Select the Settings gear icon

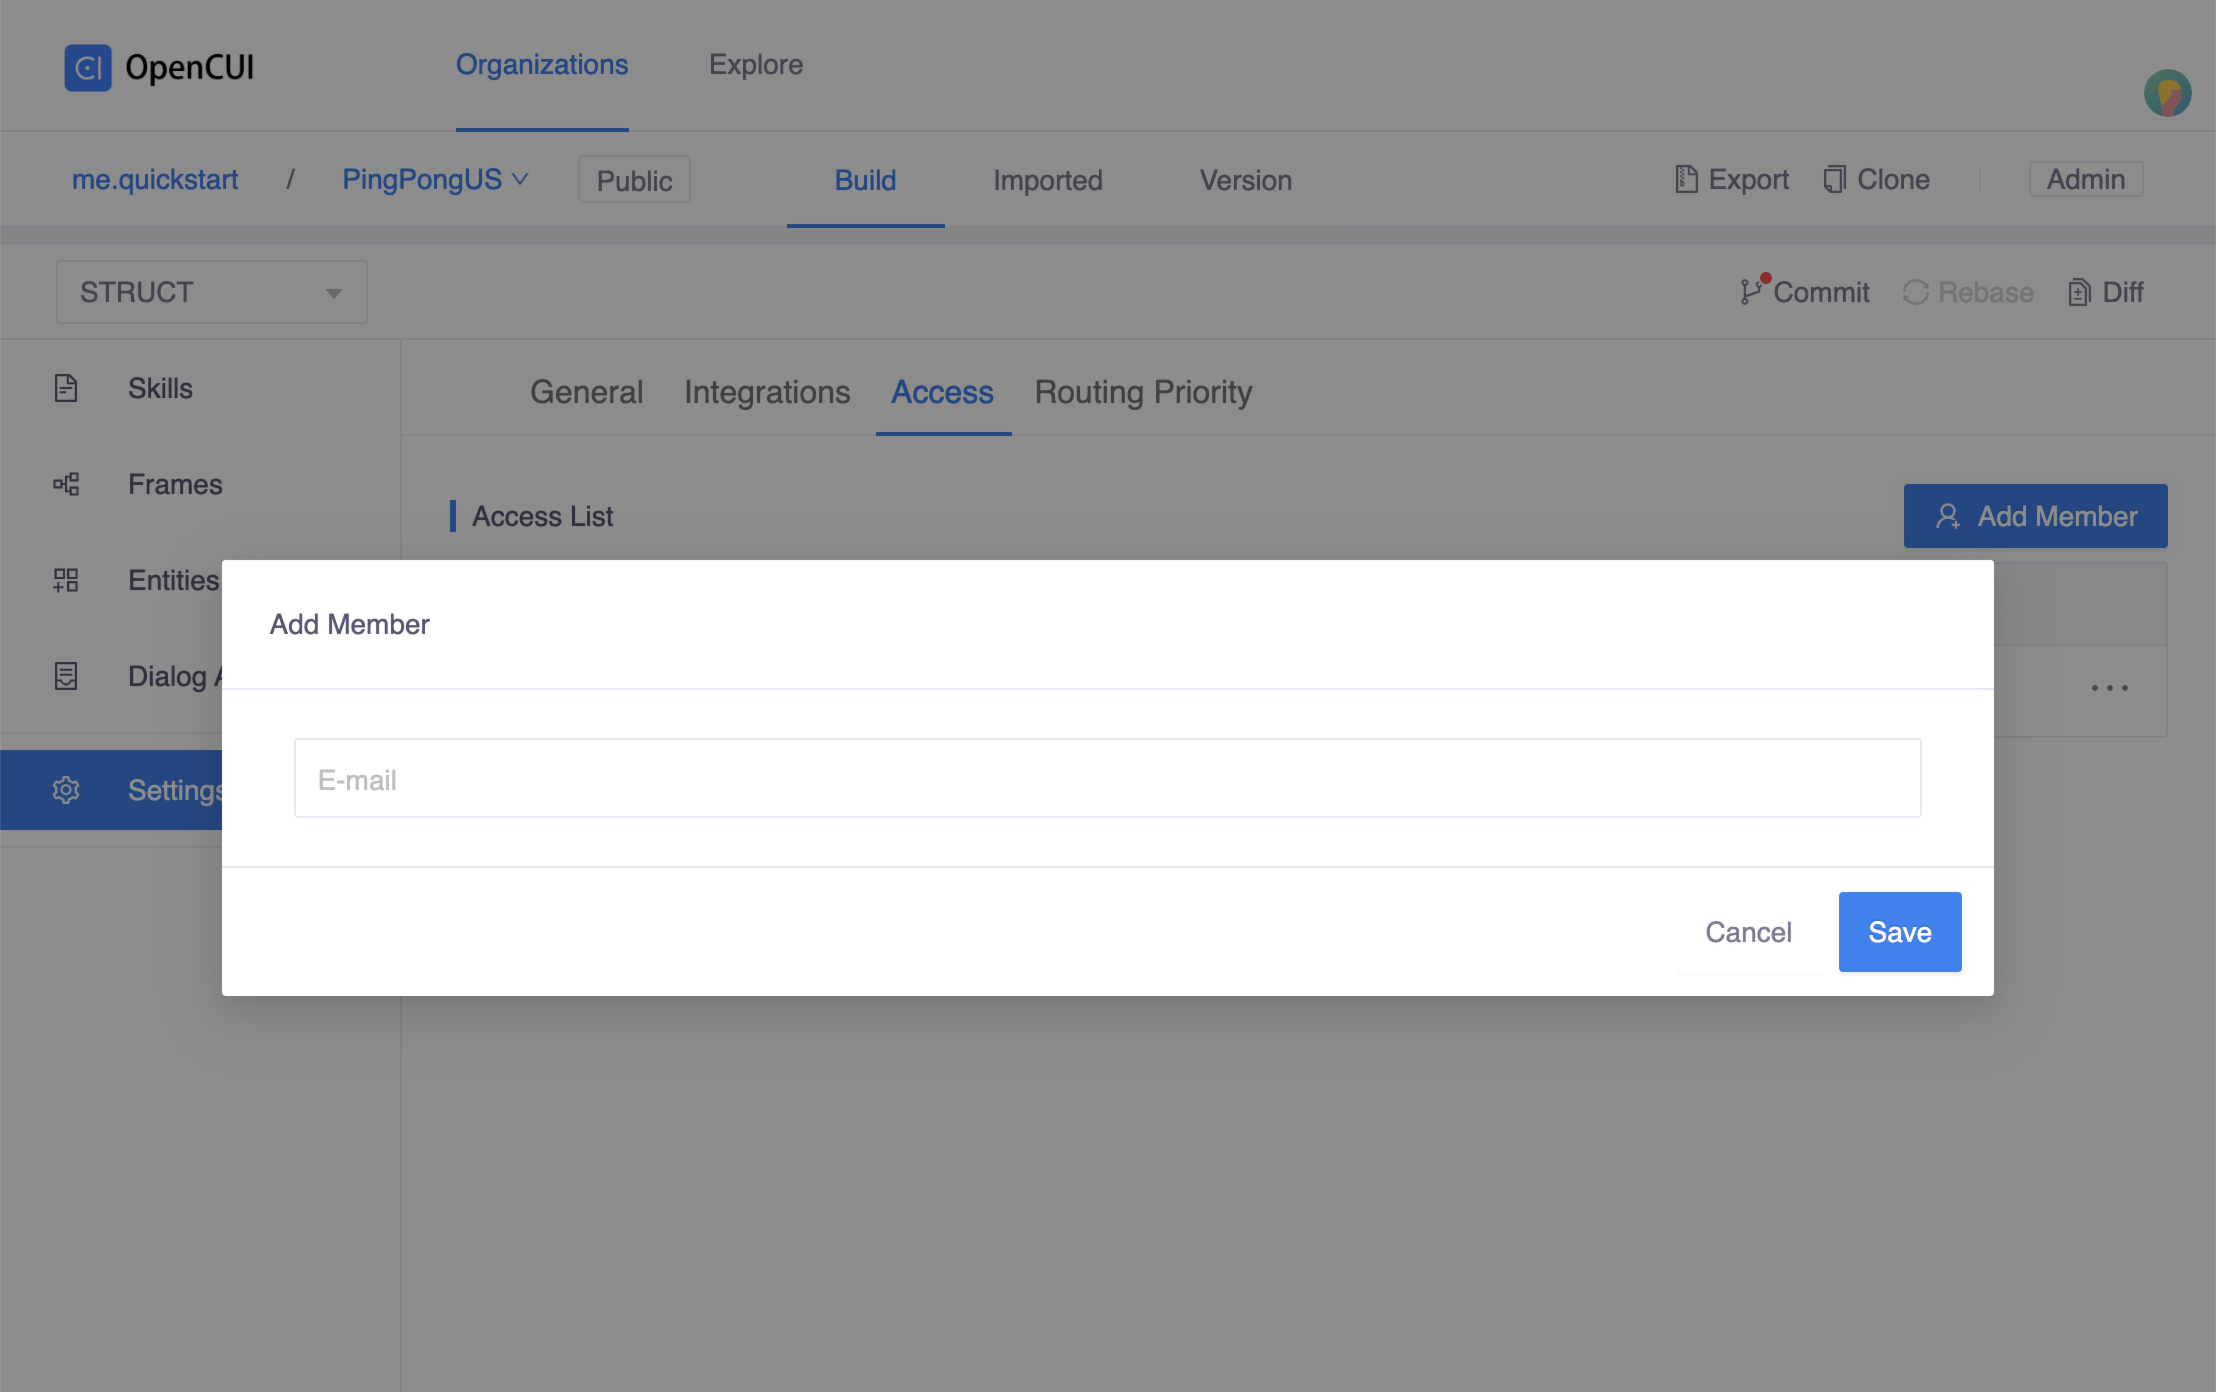pos(66,789)
